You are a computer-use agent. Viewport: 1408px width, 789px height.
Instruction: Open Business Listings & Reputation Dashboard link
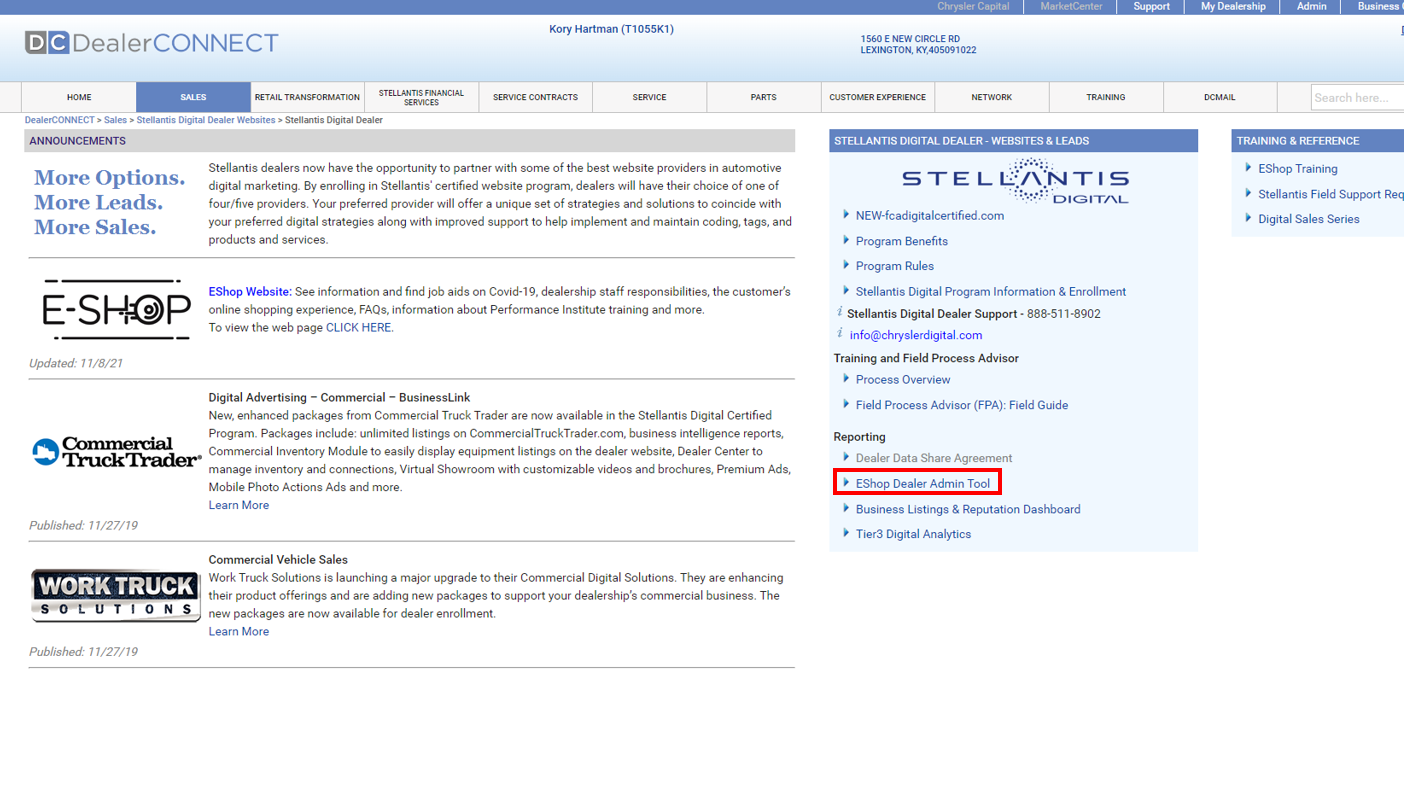[x=967, y=509]
